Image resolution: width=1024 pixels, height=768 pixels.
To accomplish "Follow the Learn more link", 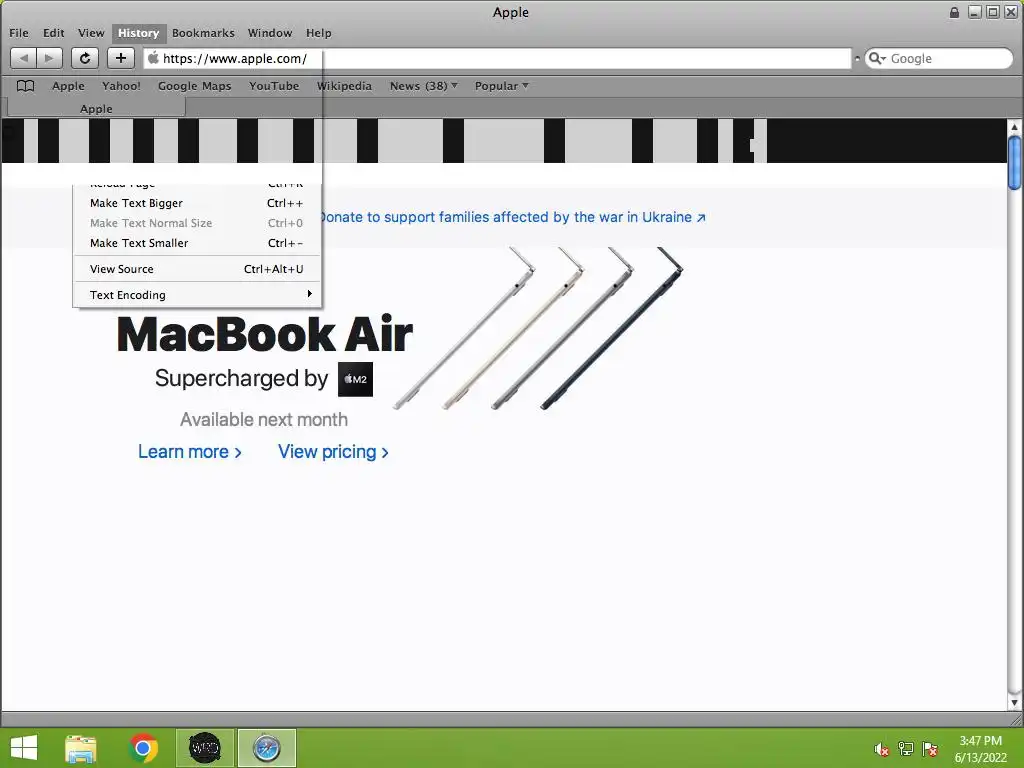I will (x=189, y=452).
